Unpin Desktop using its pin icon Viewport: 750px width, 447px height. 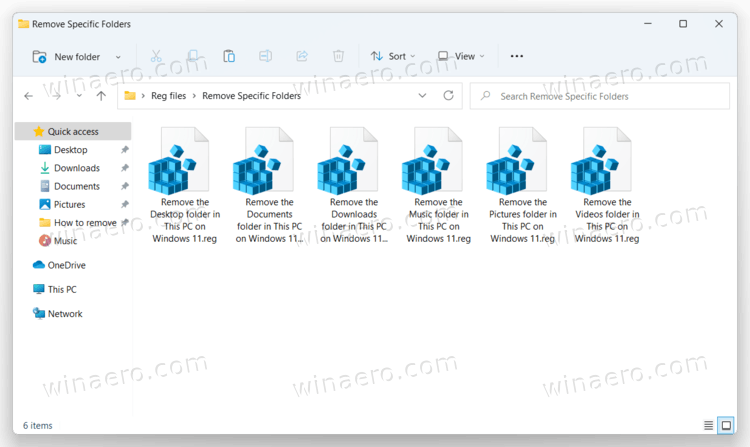coord(124,150)
